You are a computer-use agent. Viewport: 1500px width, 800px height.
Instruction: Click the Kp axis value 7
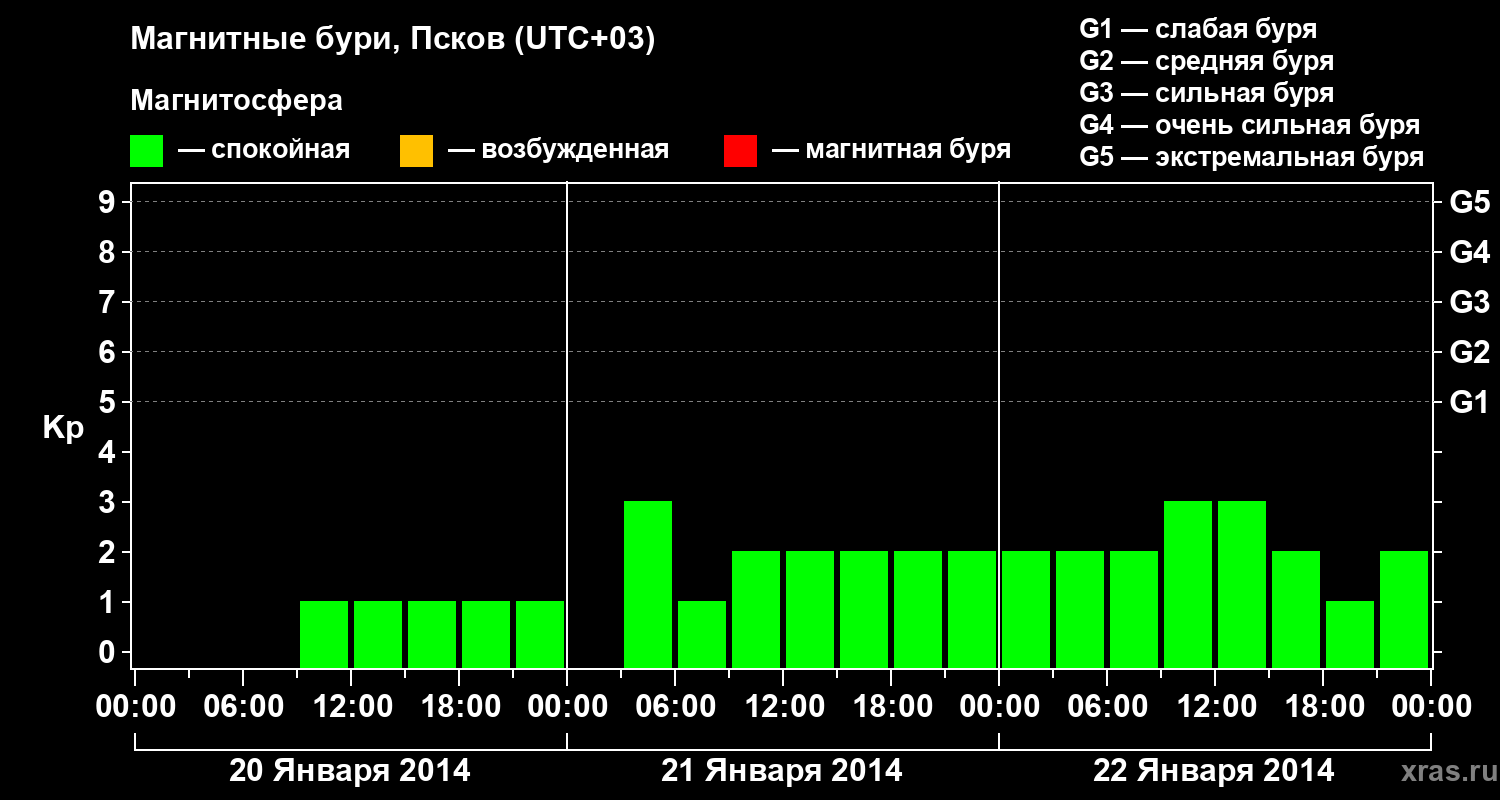point(108,302)
